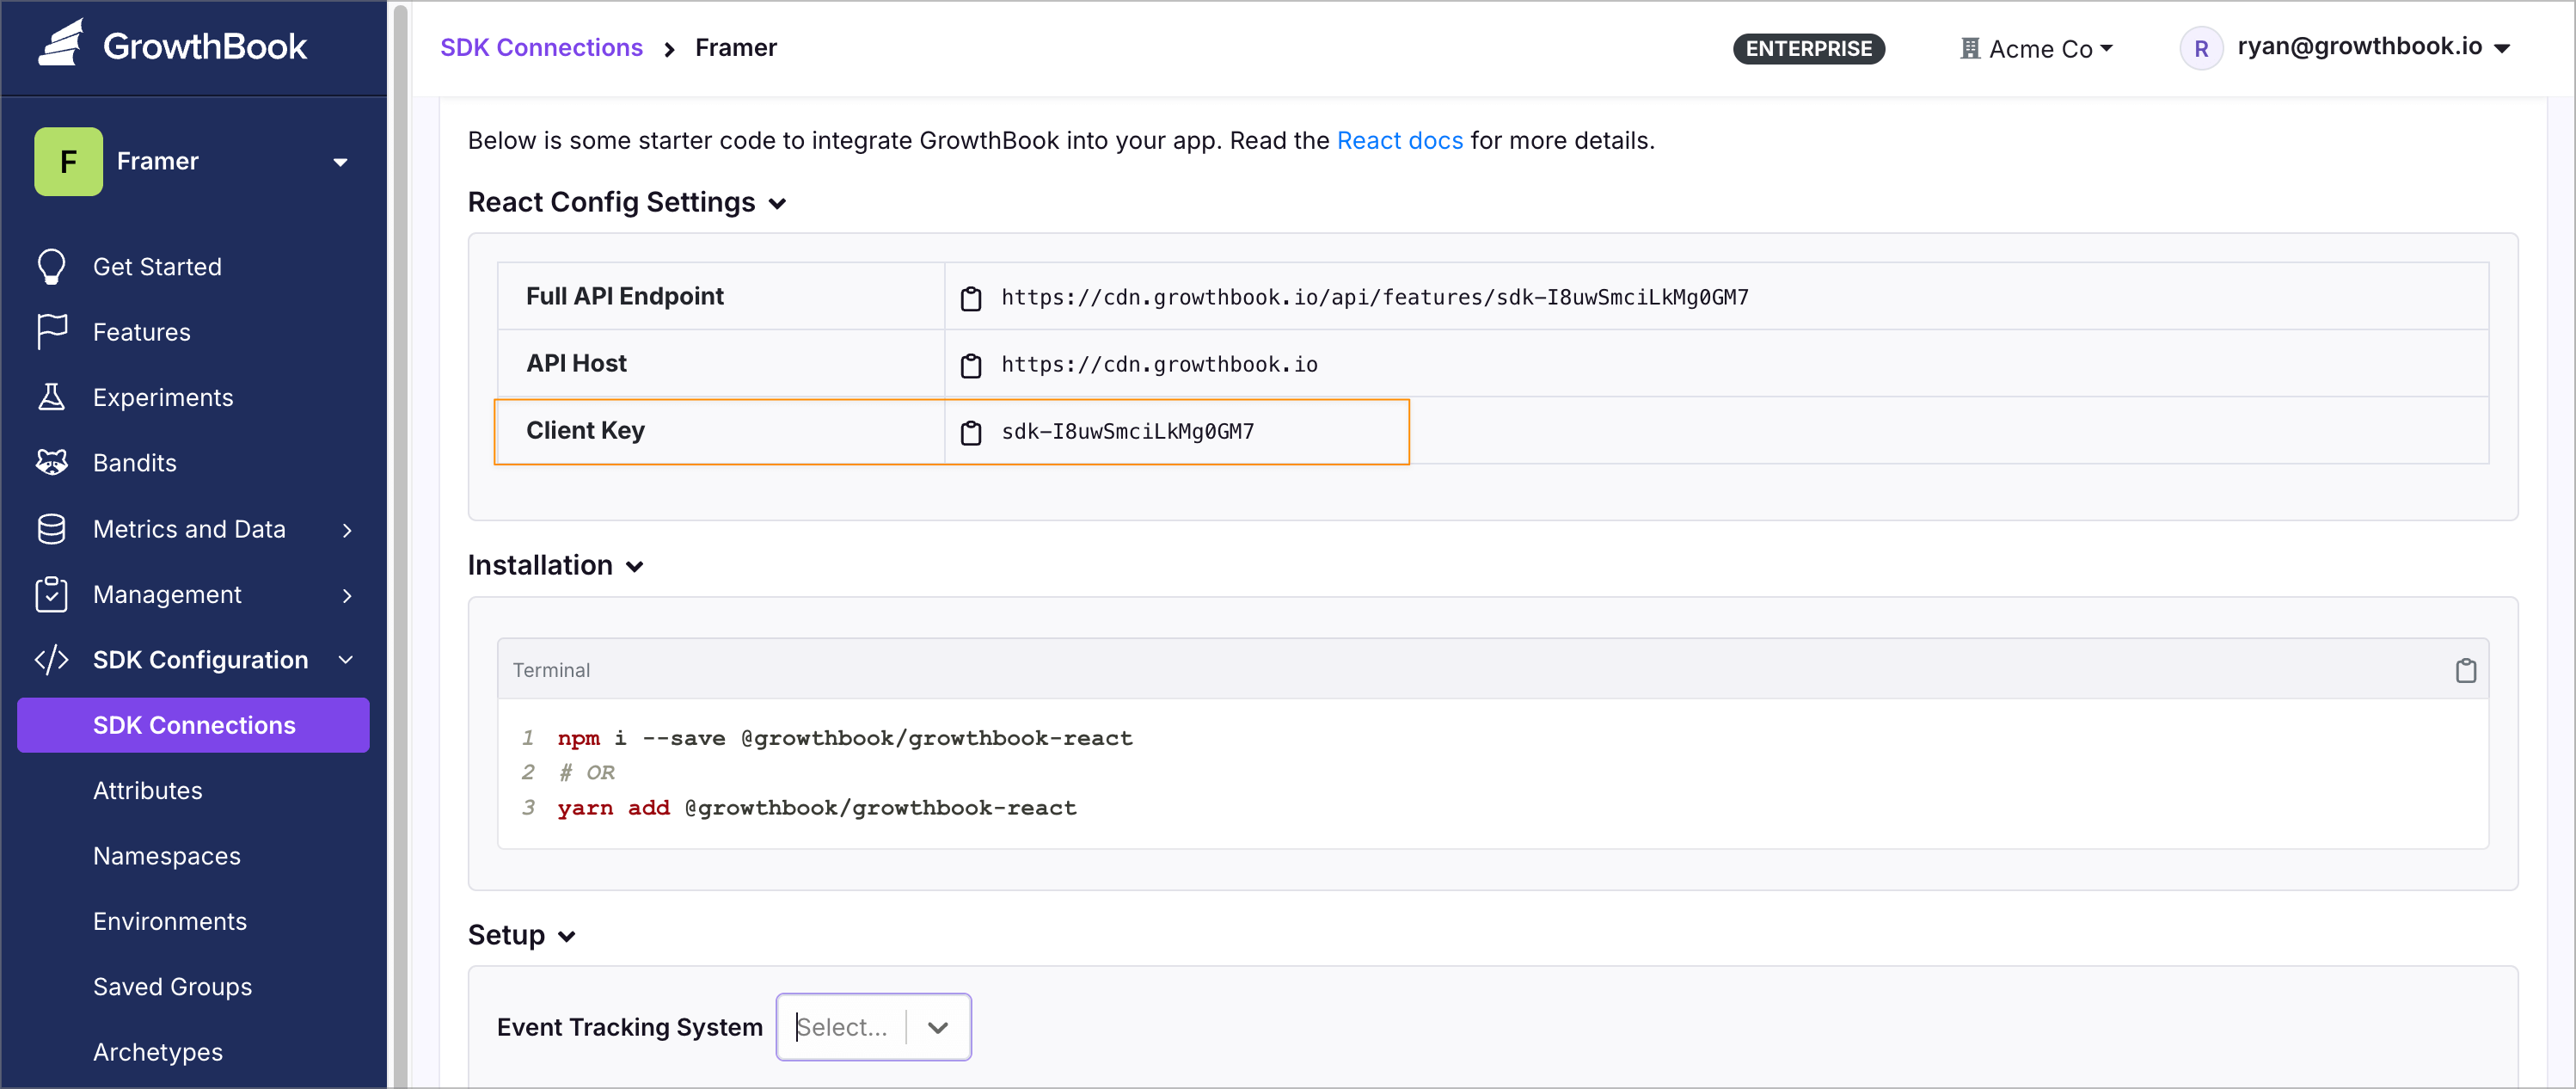Click the Metrics and Data database icon
The image size is (2576, 1089).
[52, 529]
